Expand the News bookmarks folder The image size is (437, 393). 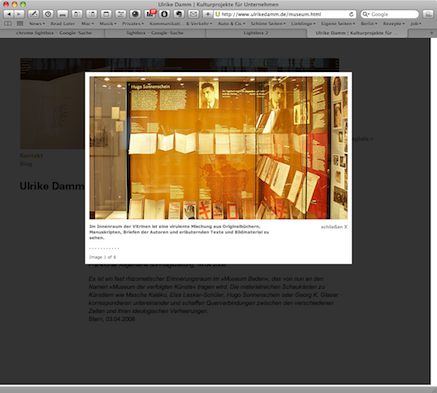37,24
